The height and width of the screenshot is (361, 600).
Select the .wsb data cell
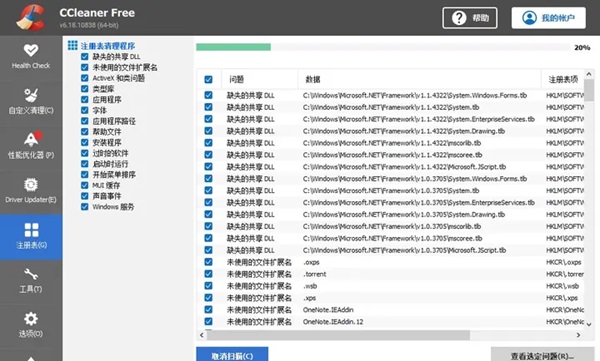(310, 286)
